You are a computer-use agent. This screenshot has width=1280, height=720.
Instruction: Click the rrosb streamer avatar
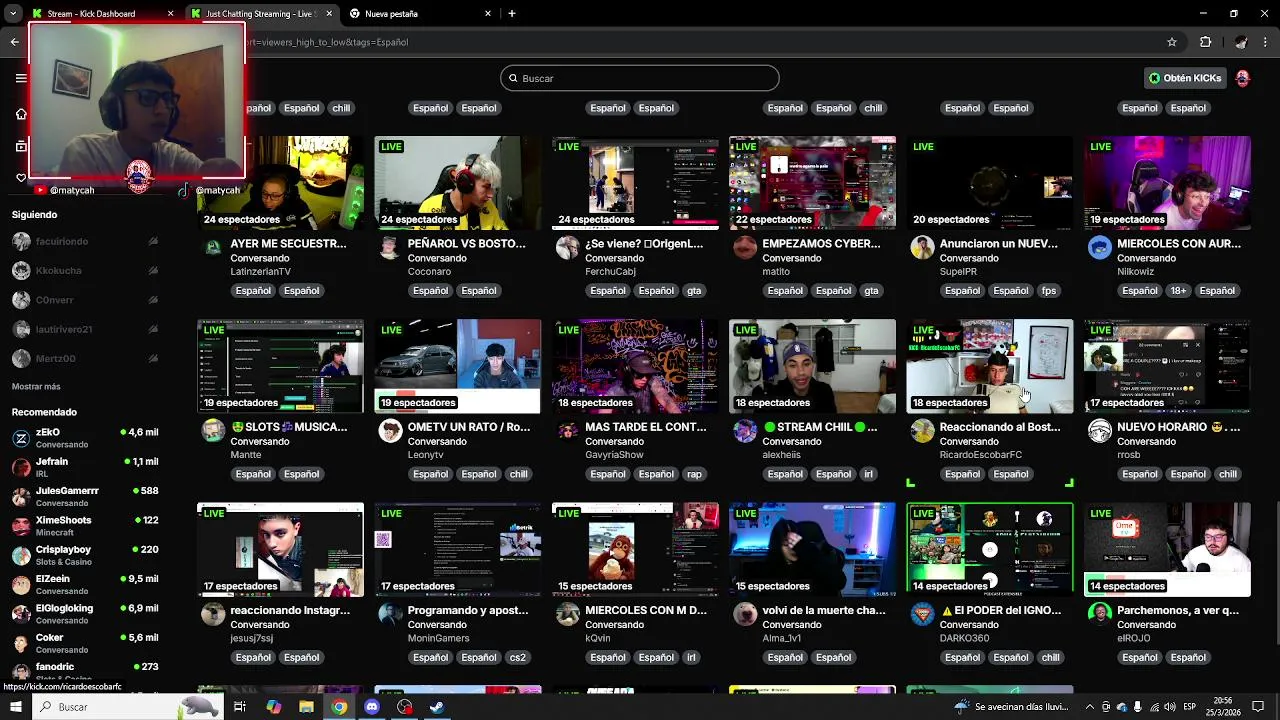coord(1099,431)
